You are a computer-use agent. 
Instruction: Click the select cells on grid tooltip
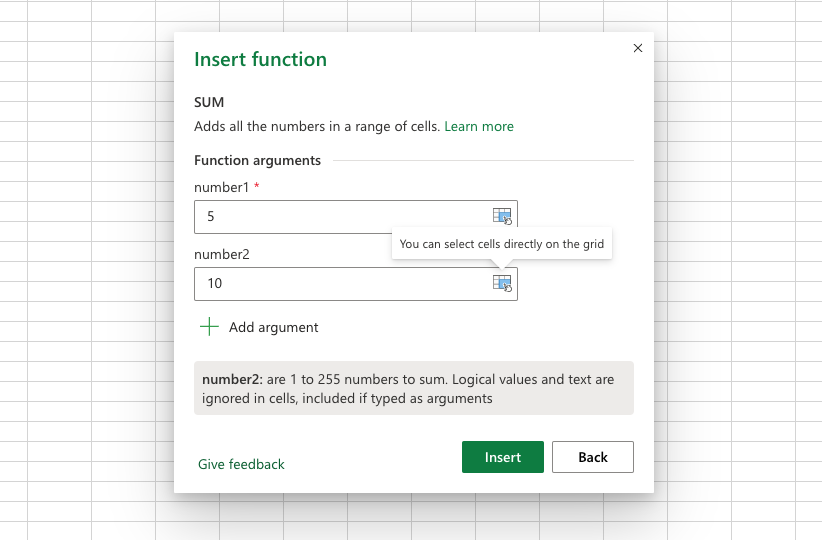click(501, 244)
